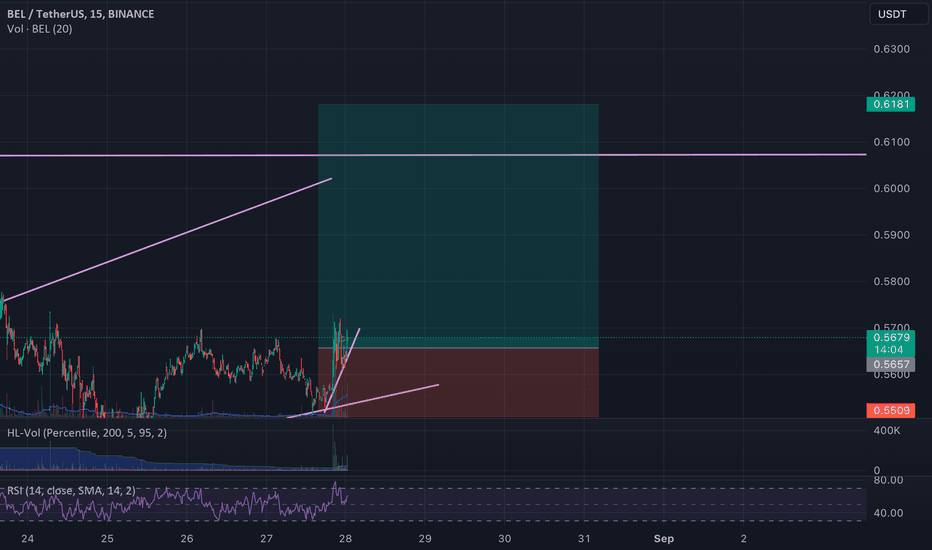
Task: Click the 0.5900 price axis label
Action: pyautogui.click(x=891, y=235)
